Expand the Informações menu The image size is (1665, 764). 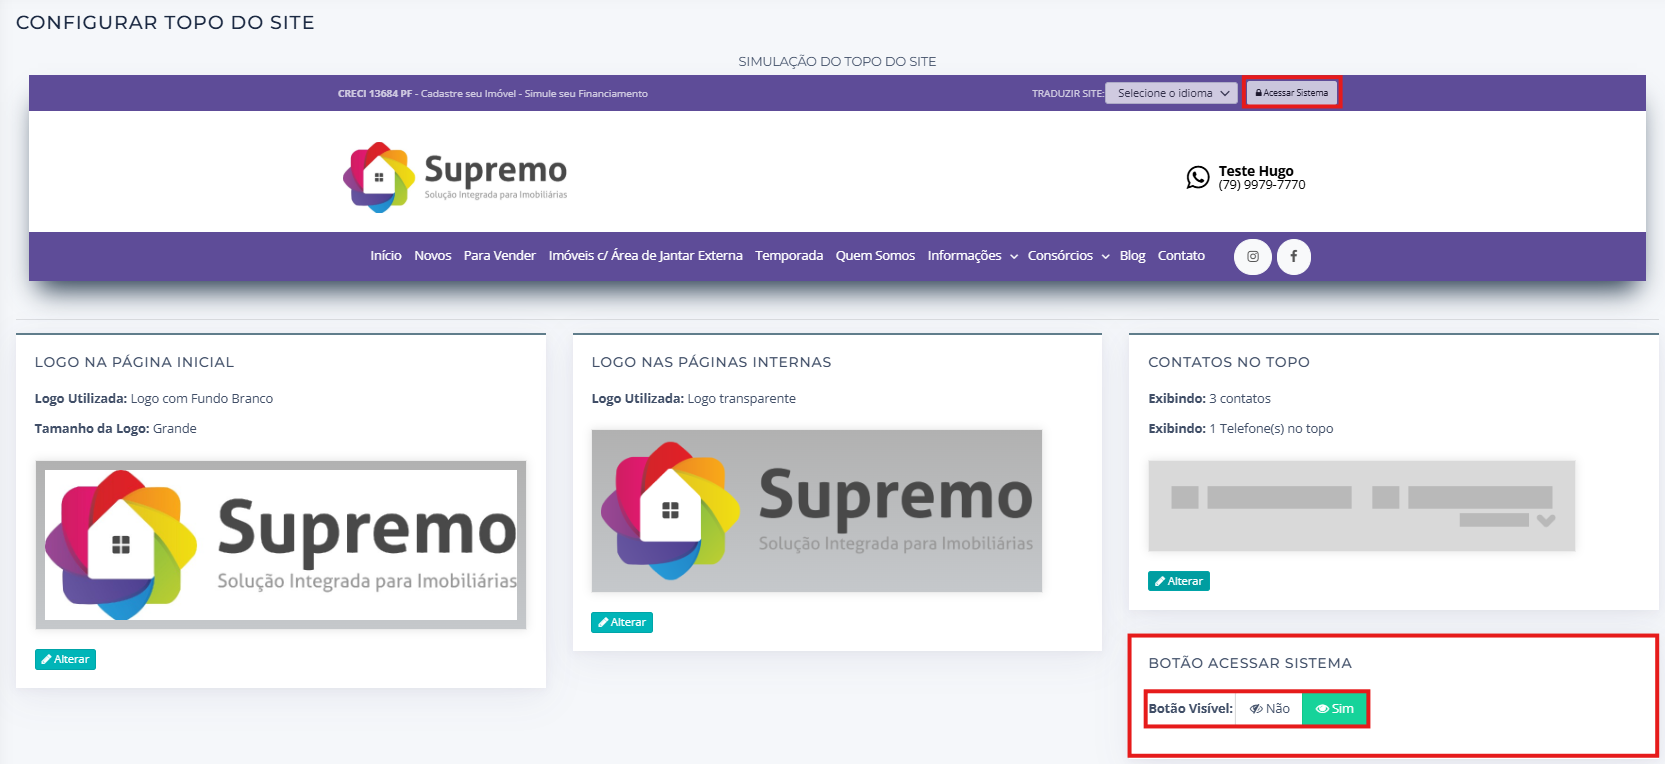coord(971,256)
